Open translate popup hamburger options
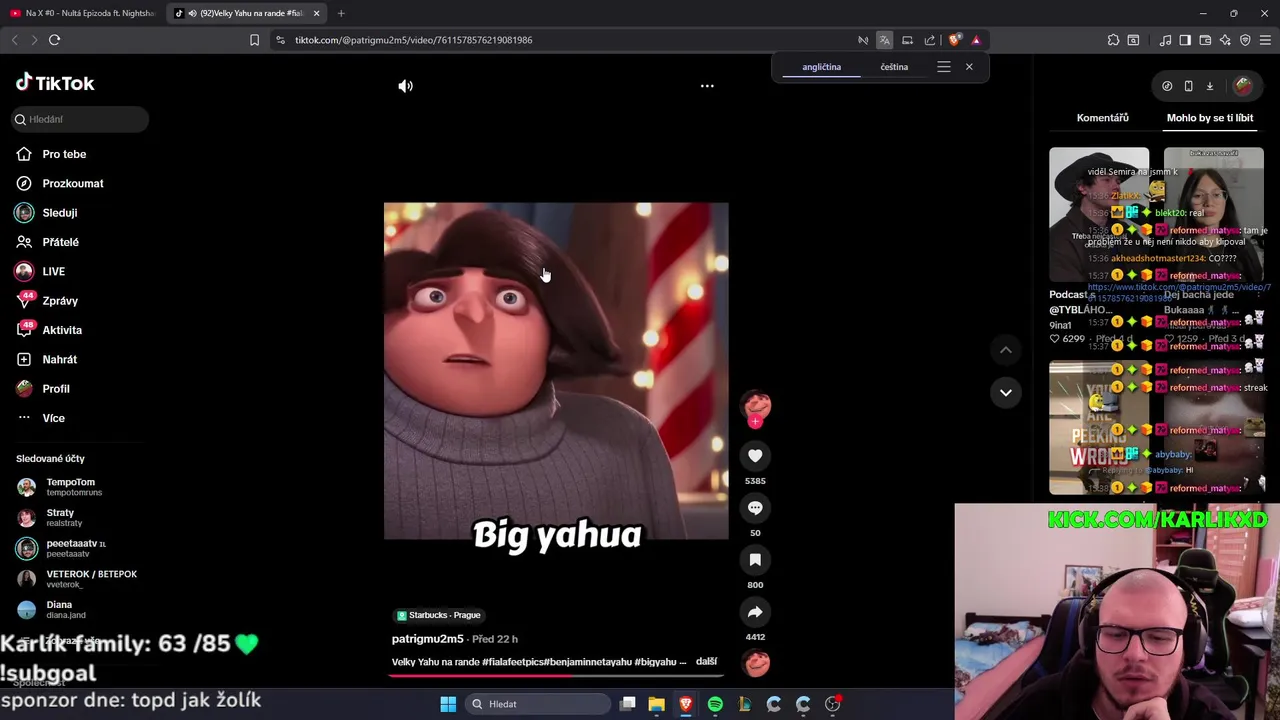This screenshot has height=720, width=1280. click(x=943, y=67)
